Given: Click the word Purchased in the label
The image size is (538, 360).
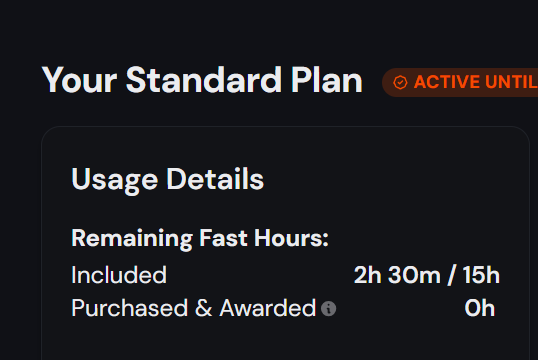Looking at the screenshot, I should (x=129, y=308).
